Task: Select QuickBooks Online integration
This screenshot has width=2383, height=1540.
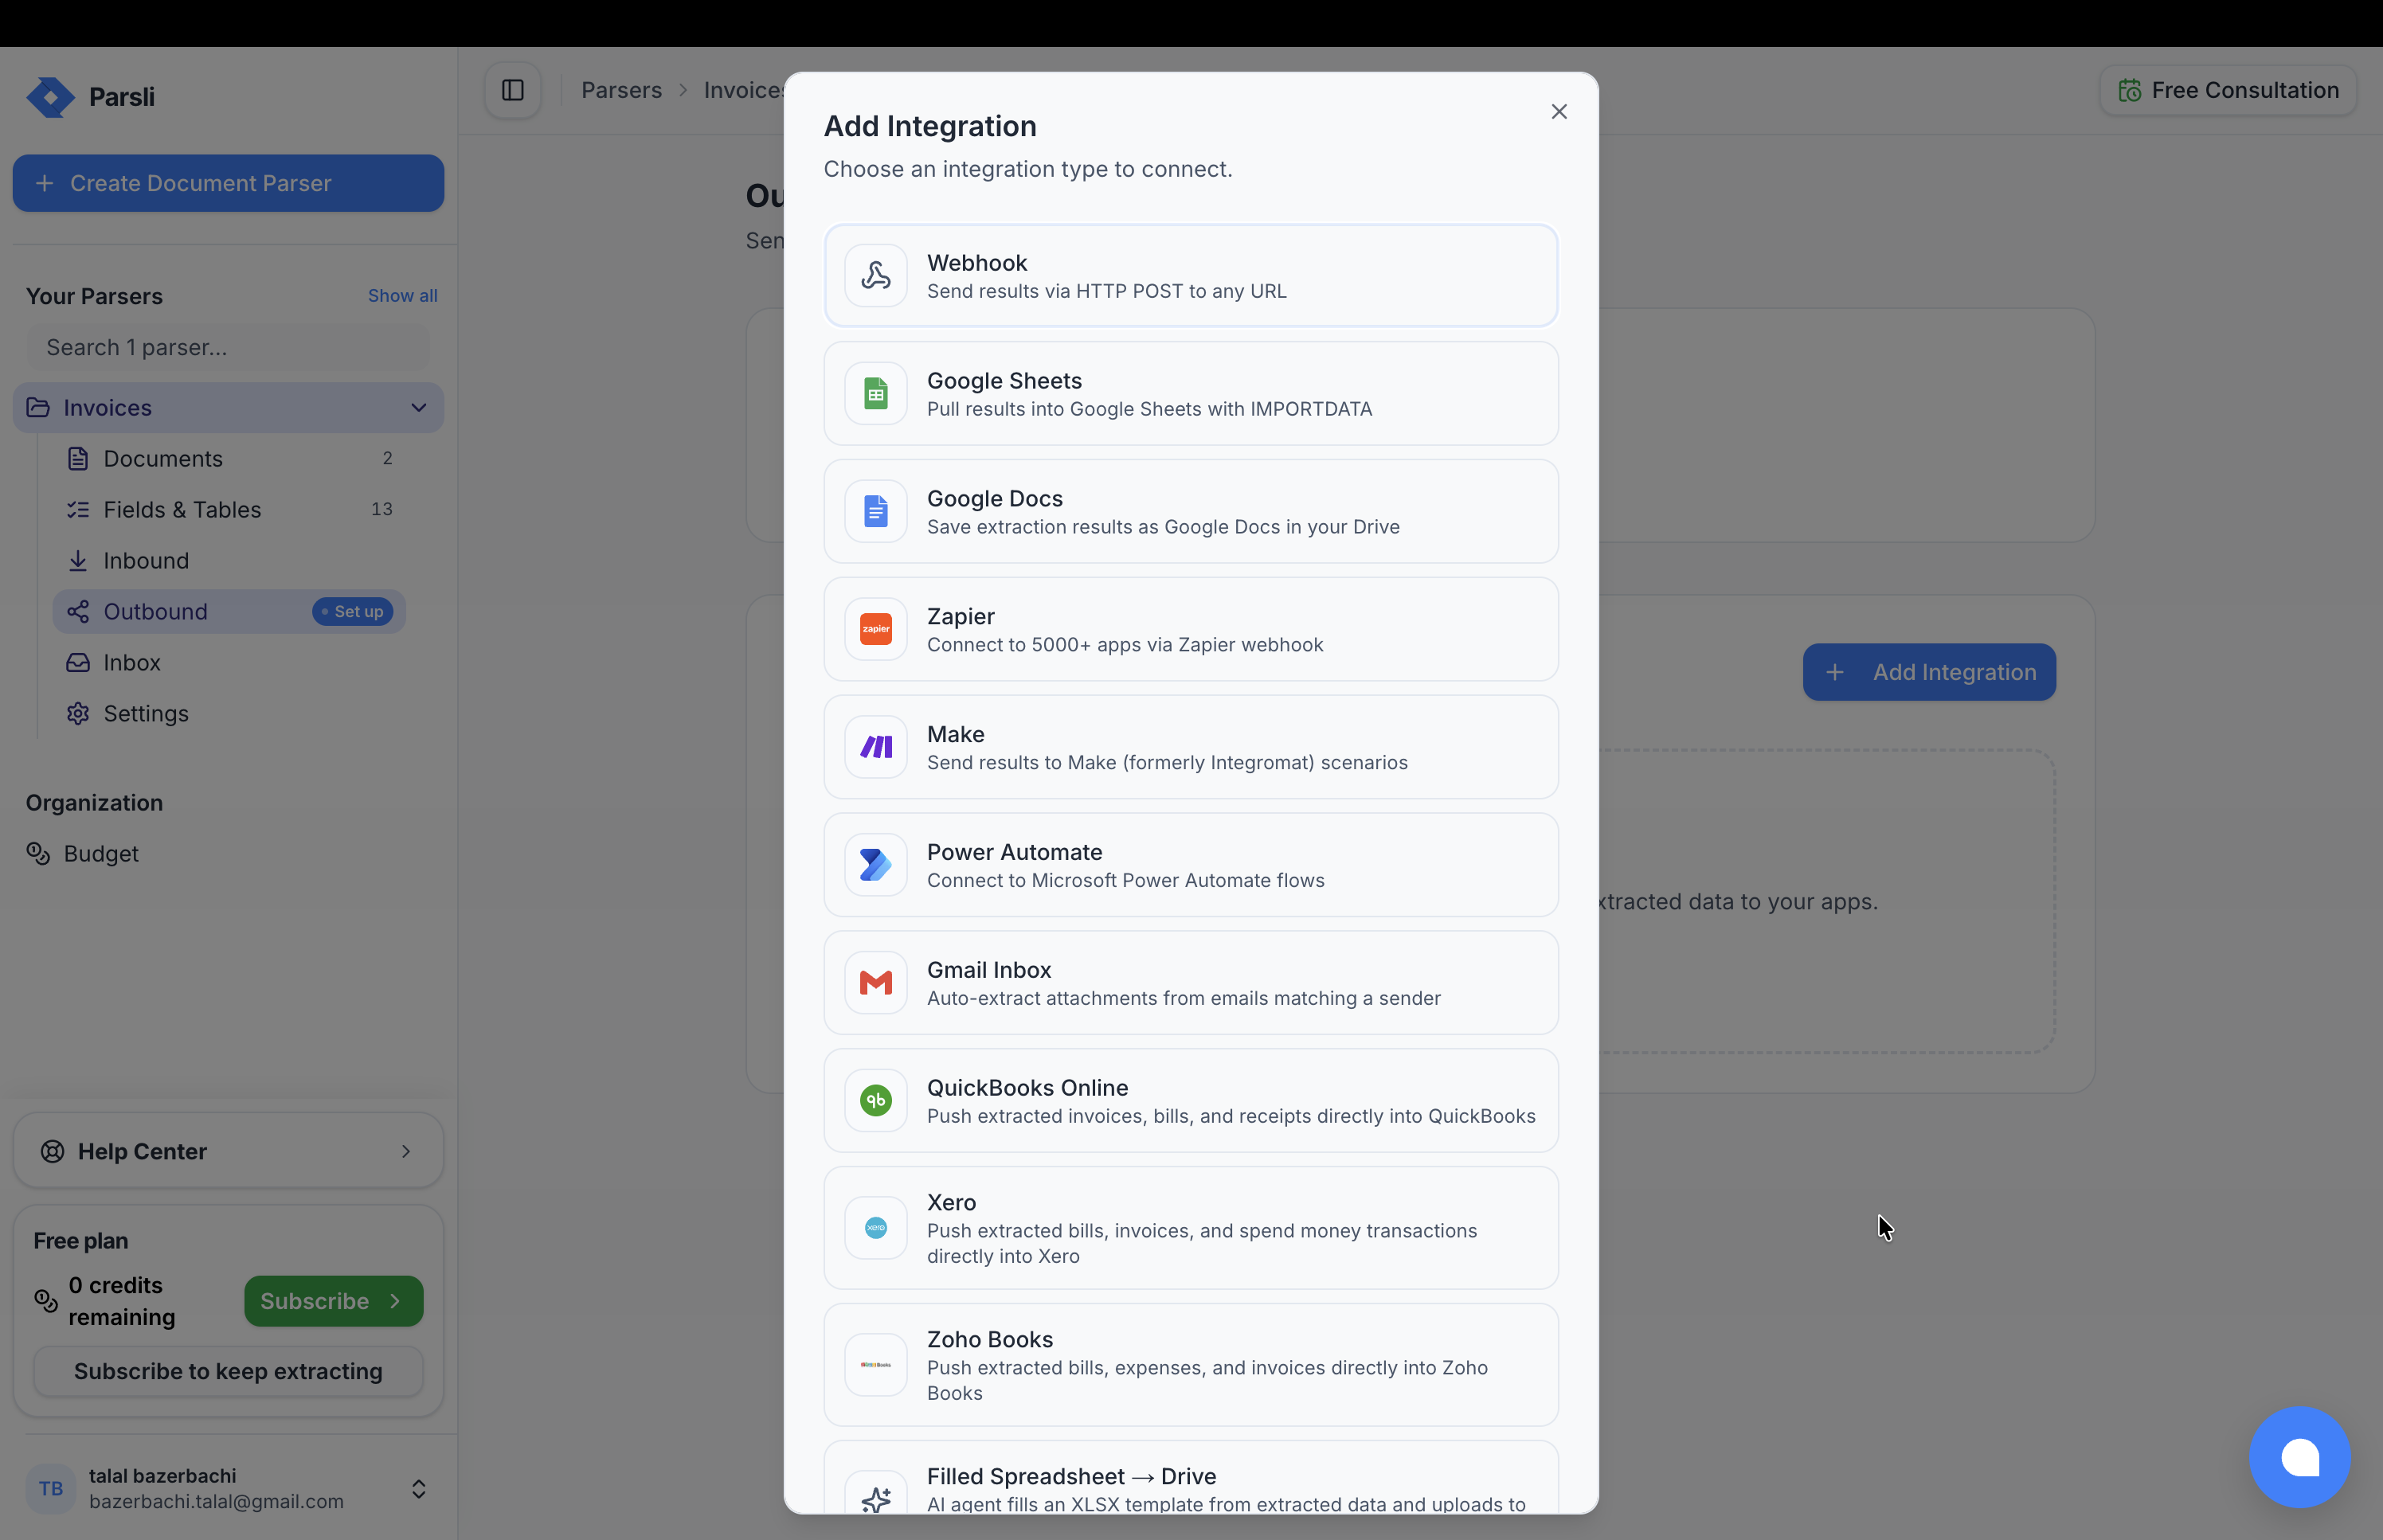Action: pos(1191,1101)
